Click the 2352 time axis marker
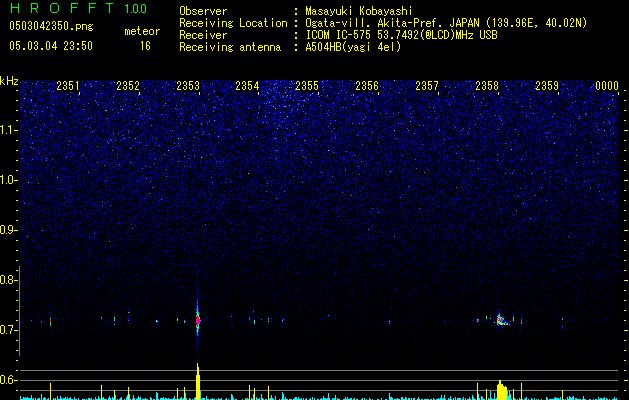 (x=128, y=86)
